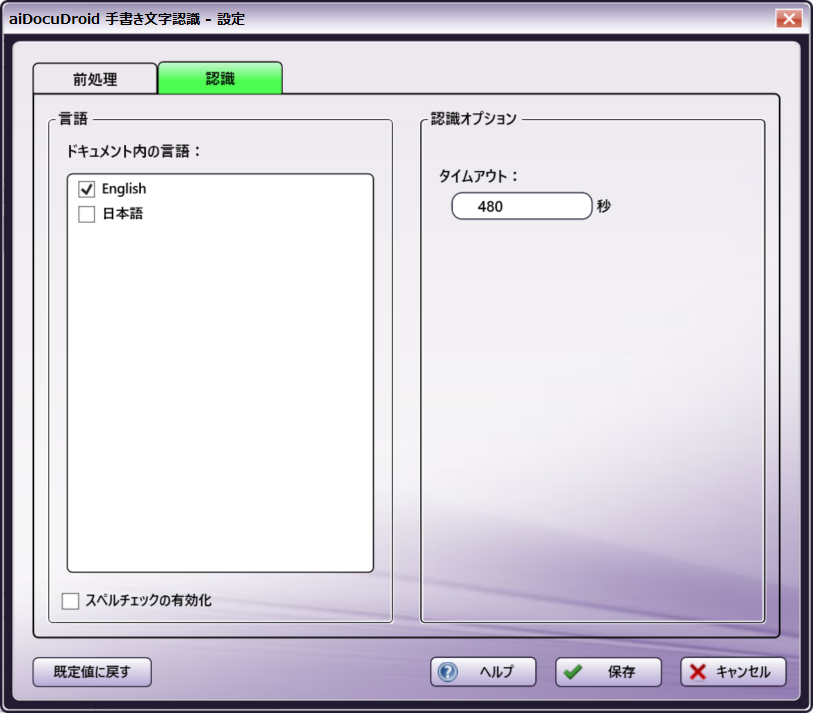Click the ドキュメント内の言語 label
The image size is (813, 713).
133,151
